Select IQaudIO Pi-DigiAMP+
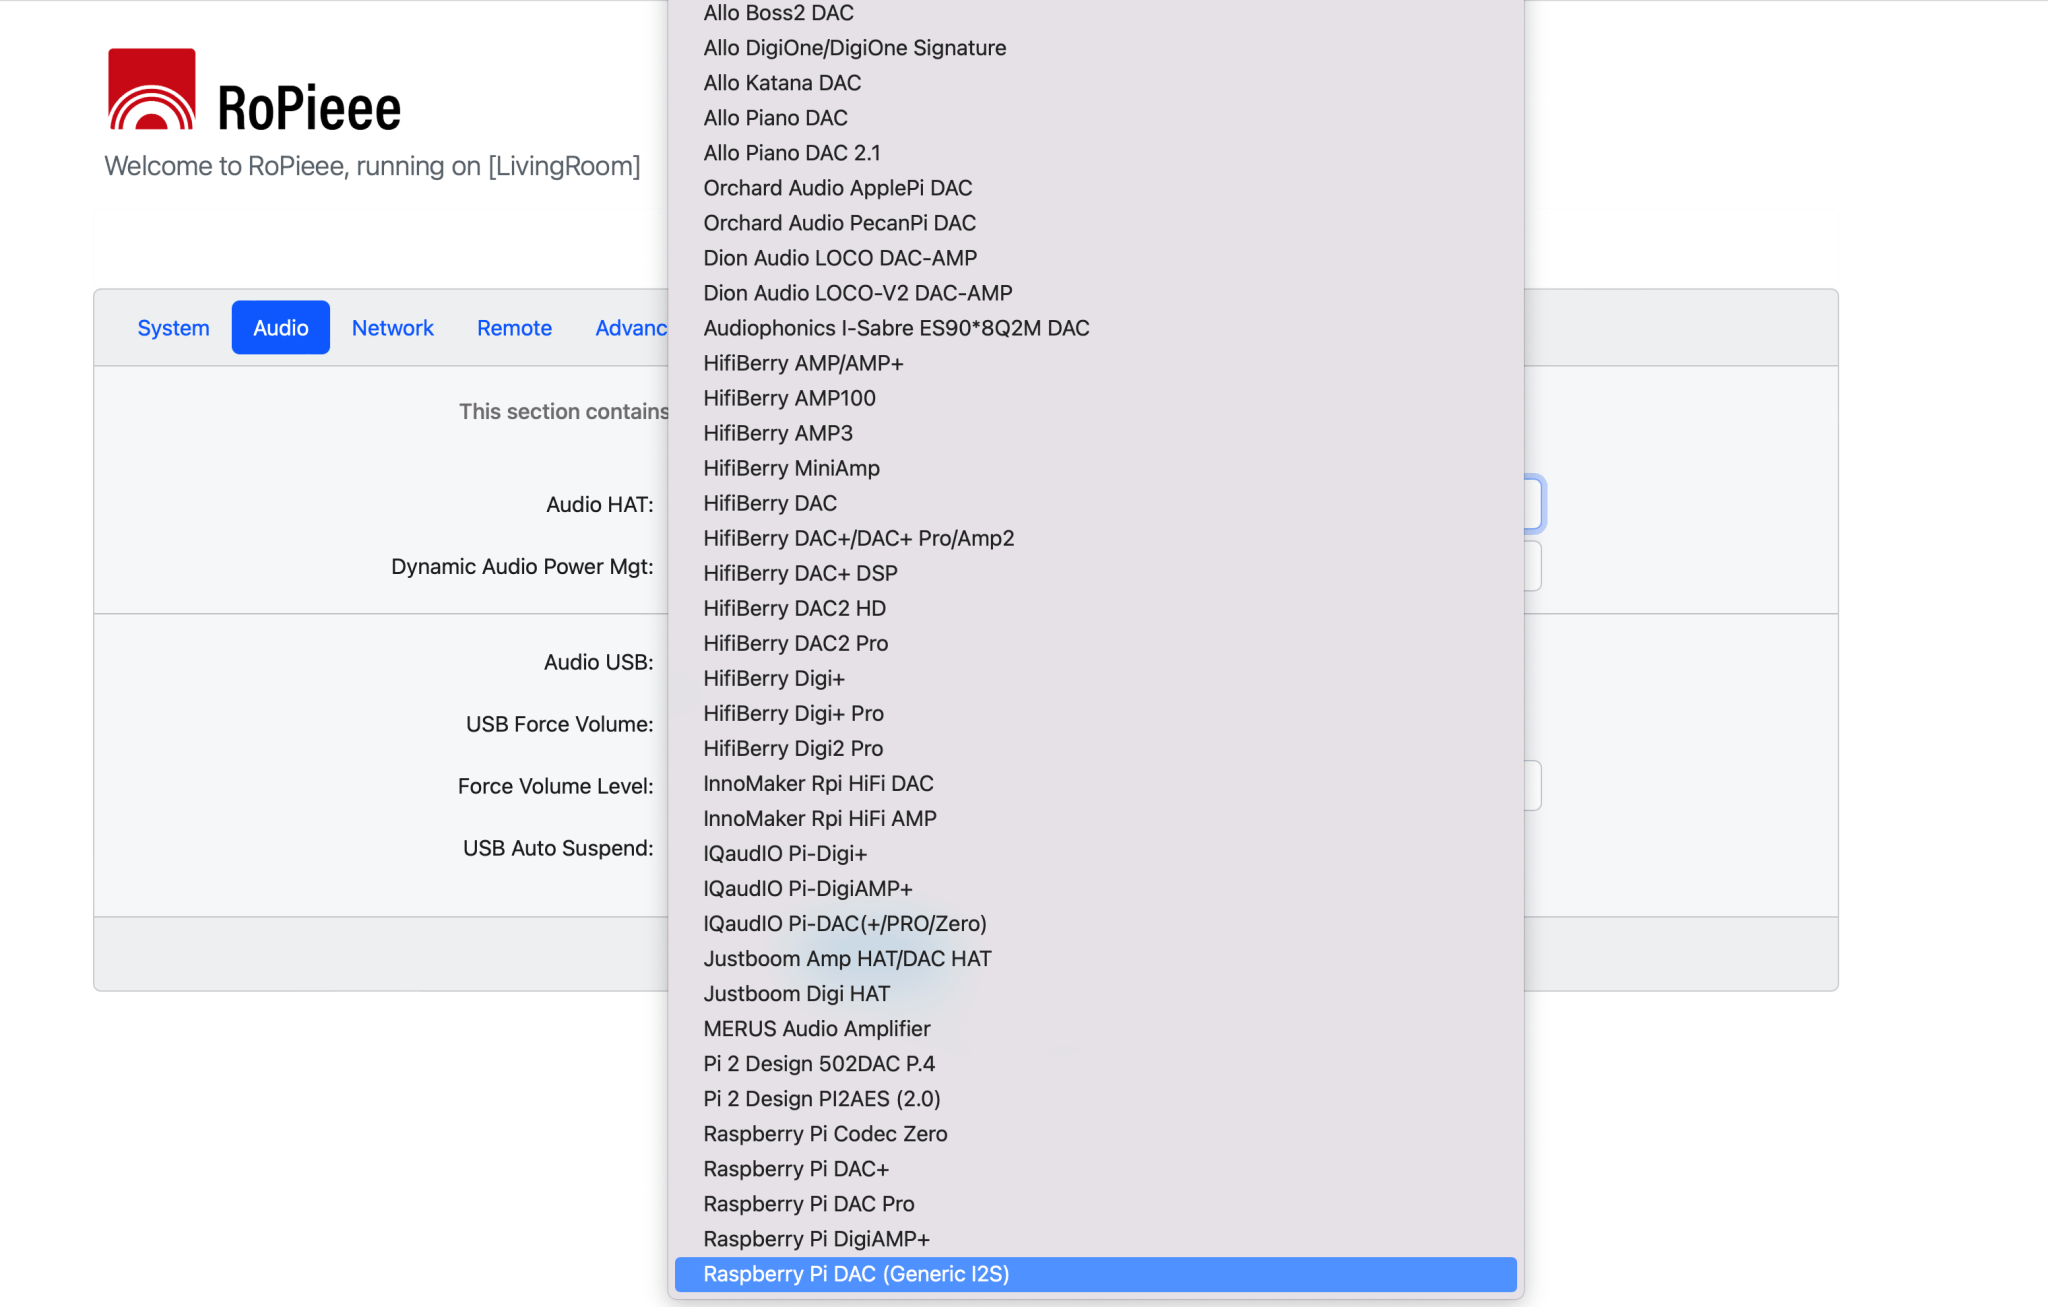Screen dimensions: 2048x1307 [x=1096, y=888]
